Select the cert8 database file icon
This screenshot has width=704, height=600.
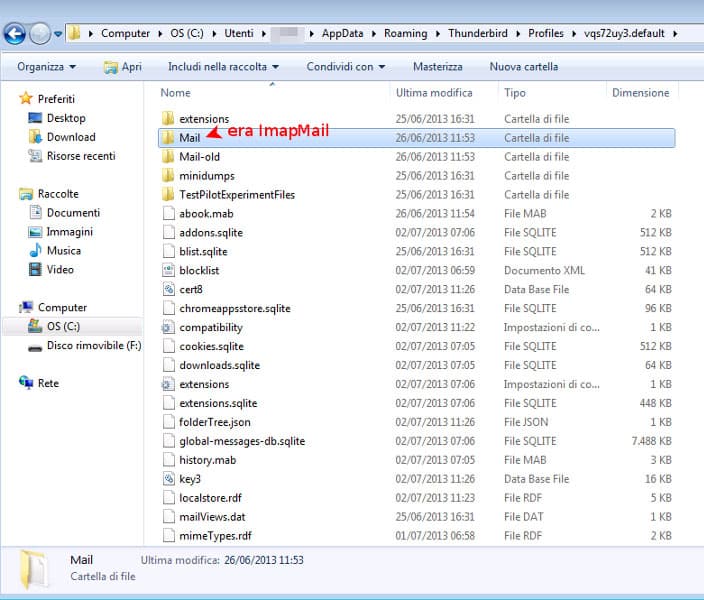coord(168,289)
